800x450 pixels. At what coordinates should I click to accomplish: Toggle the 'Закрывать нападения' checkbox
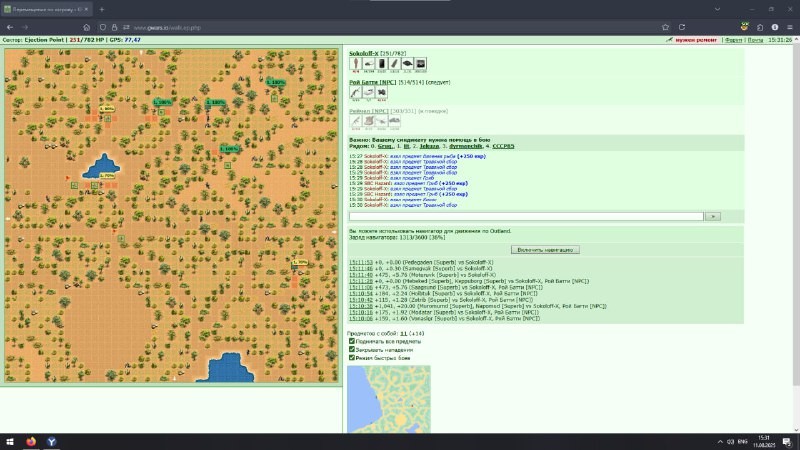pos(352,349)
